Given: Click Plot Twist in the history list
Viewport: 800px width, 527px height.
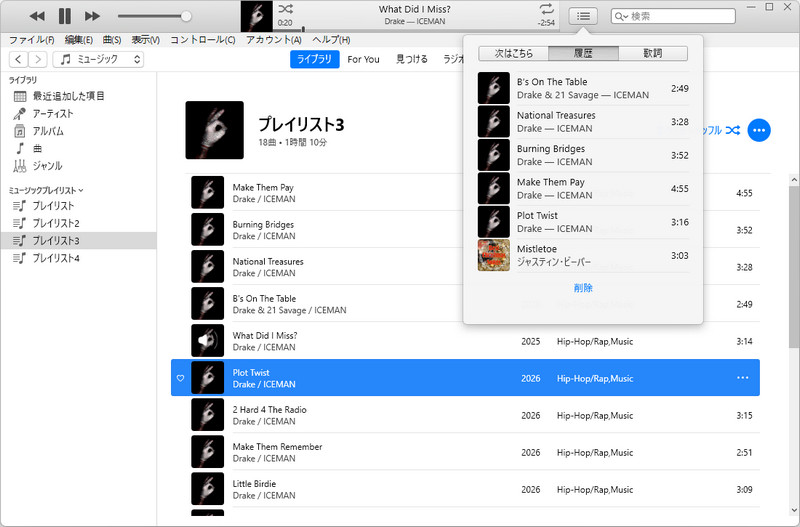Looking at the screenshot, I should tap(583, 222).
